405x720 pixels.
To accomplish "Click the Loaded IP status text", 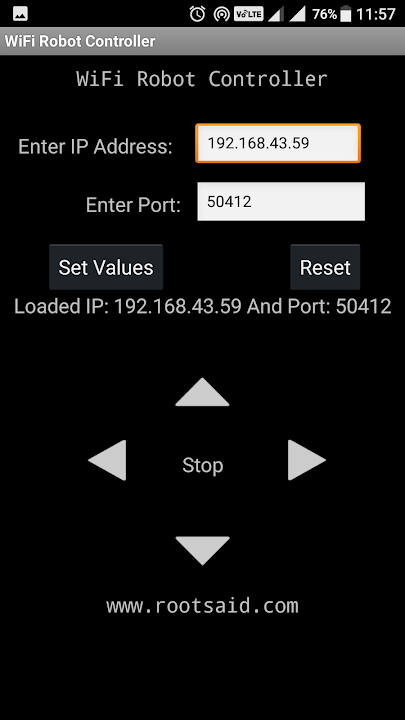I will 202,306.
